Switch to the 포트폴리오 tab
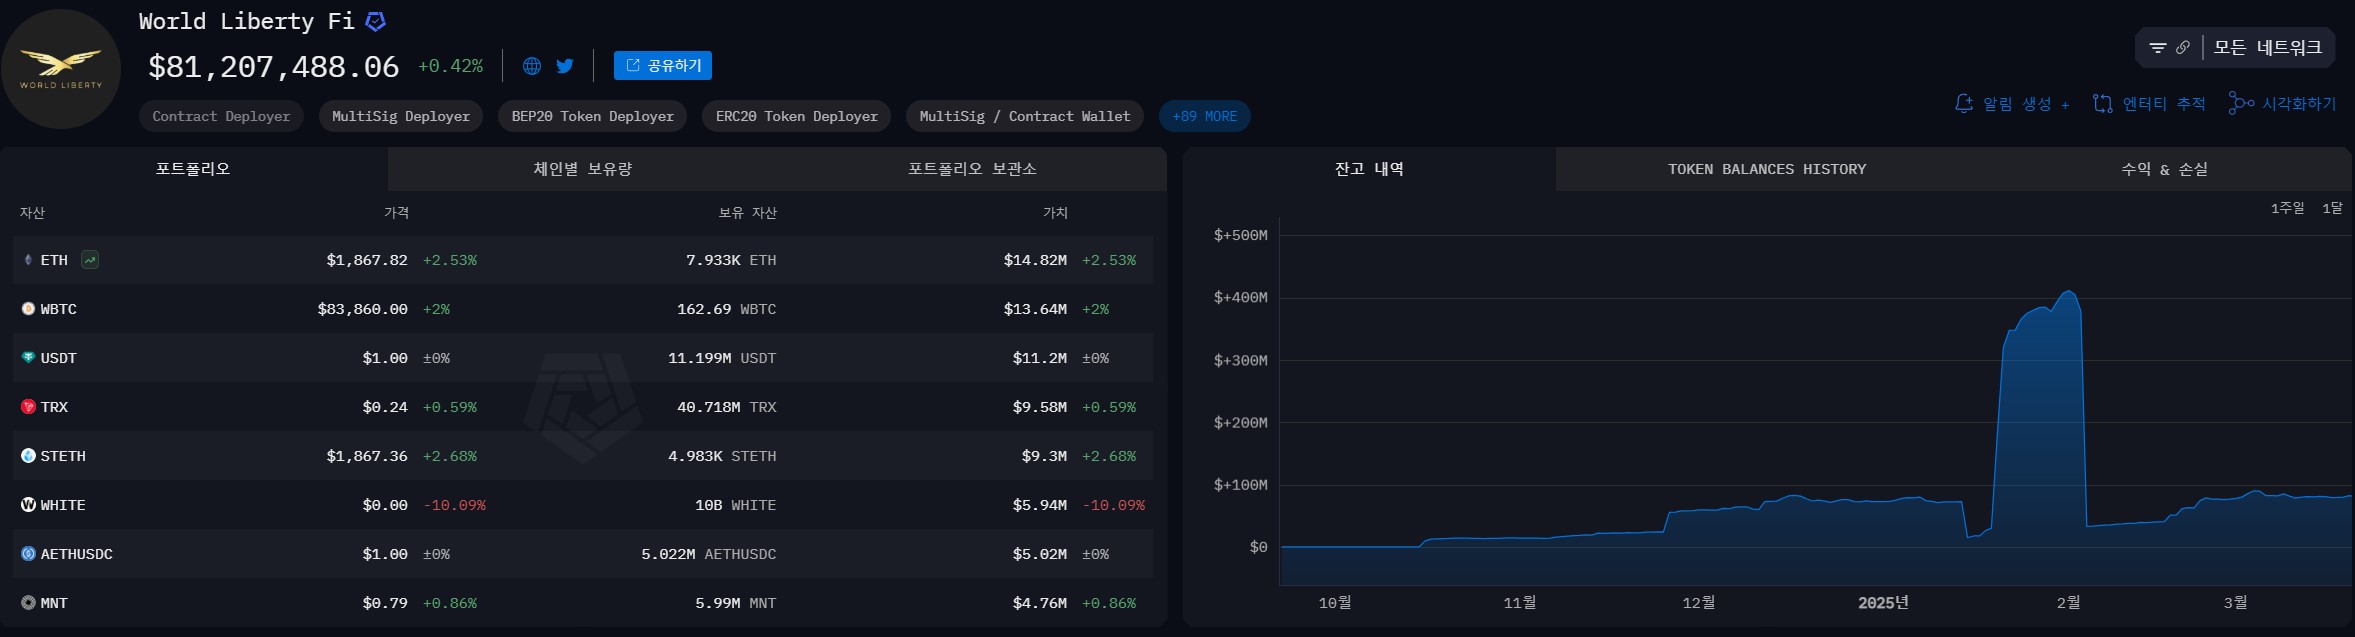2355x637 pixels. (193, 169)
